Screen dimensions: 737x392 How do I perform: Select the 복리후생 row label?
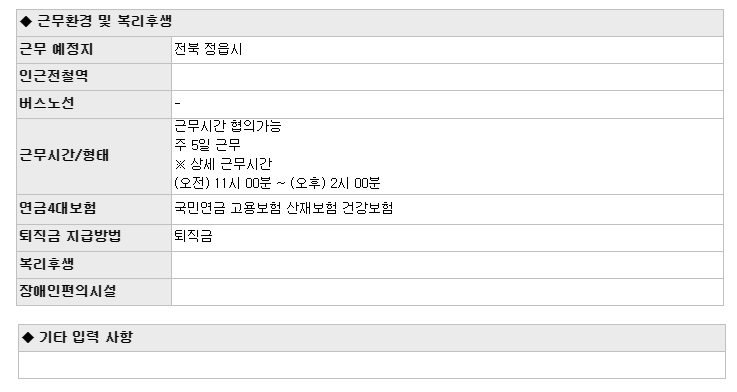click(94, 265)
